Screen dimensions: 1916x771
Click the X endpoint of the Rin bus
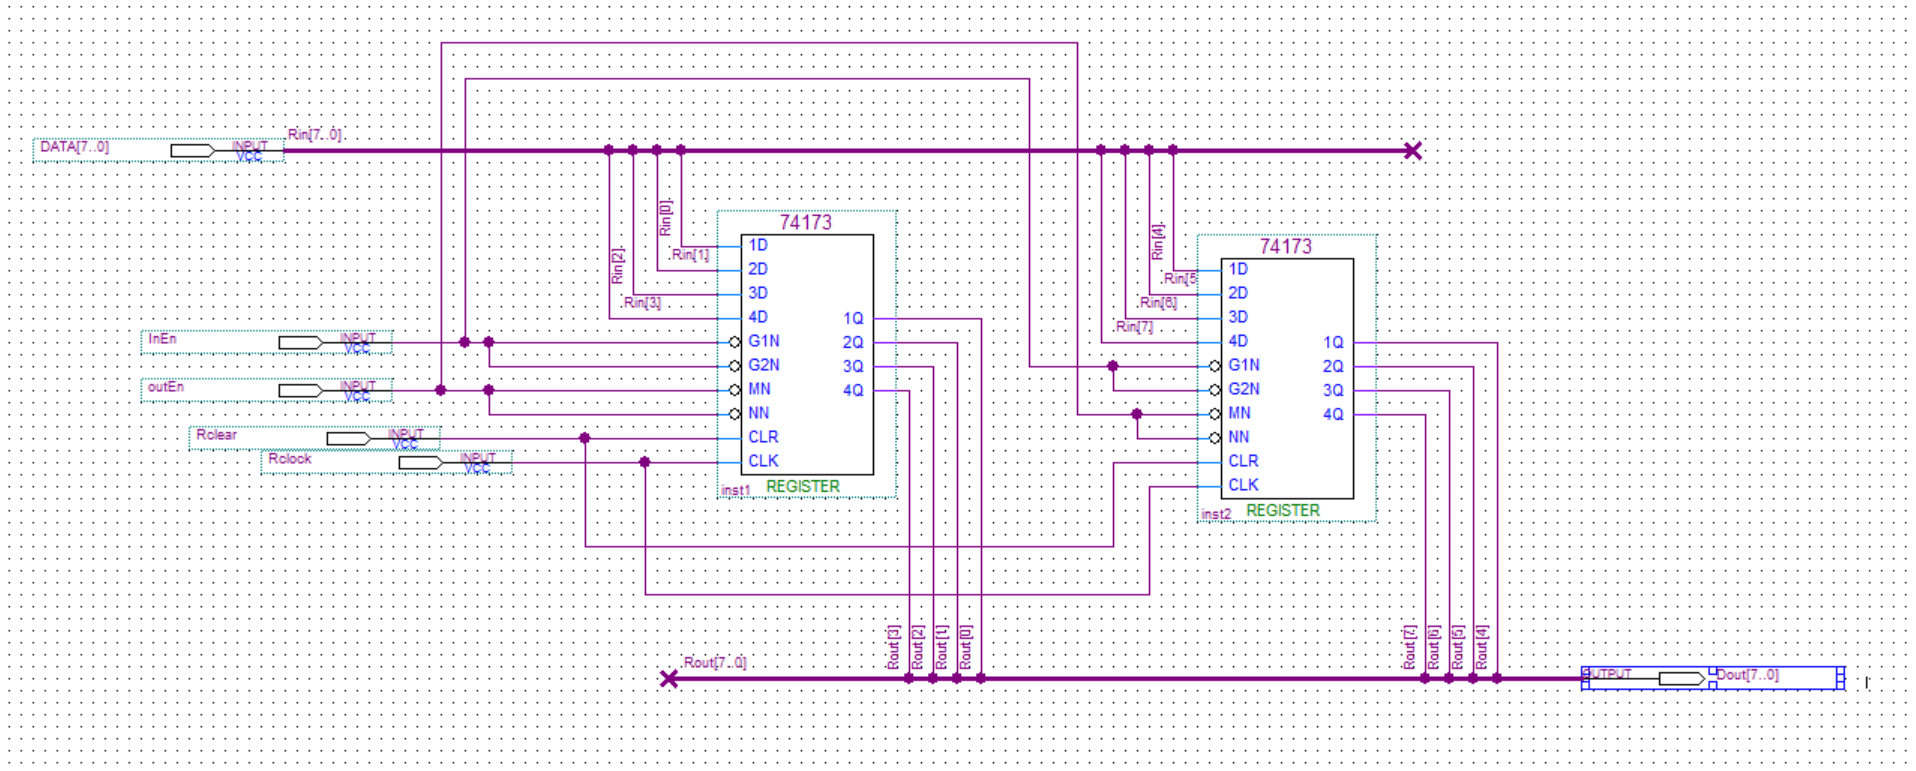pos(1412,151)
